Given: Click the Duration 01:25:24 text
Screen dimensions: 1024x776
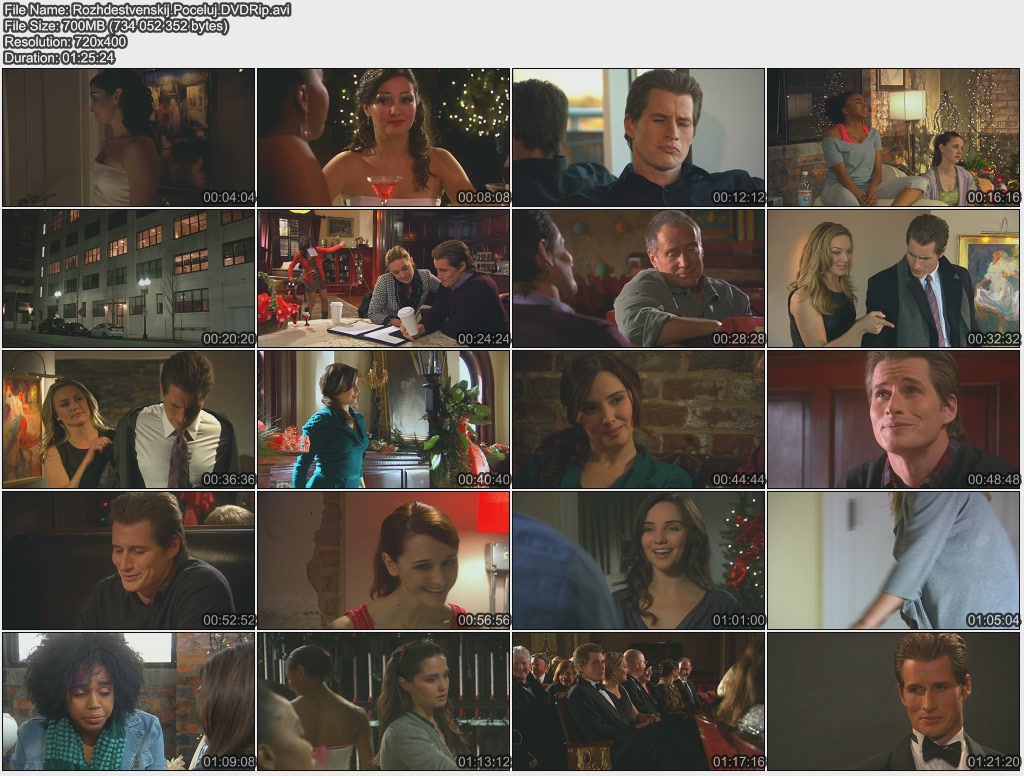Looking at the screenshot, I should (60, 58).
